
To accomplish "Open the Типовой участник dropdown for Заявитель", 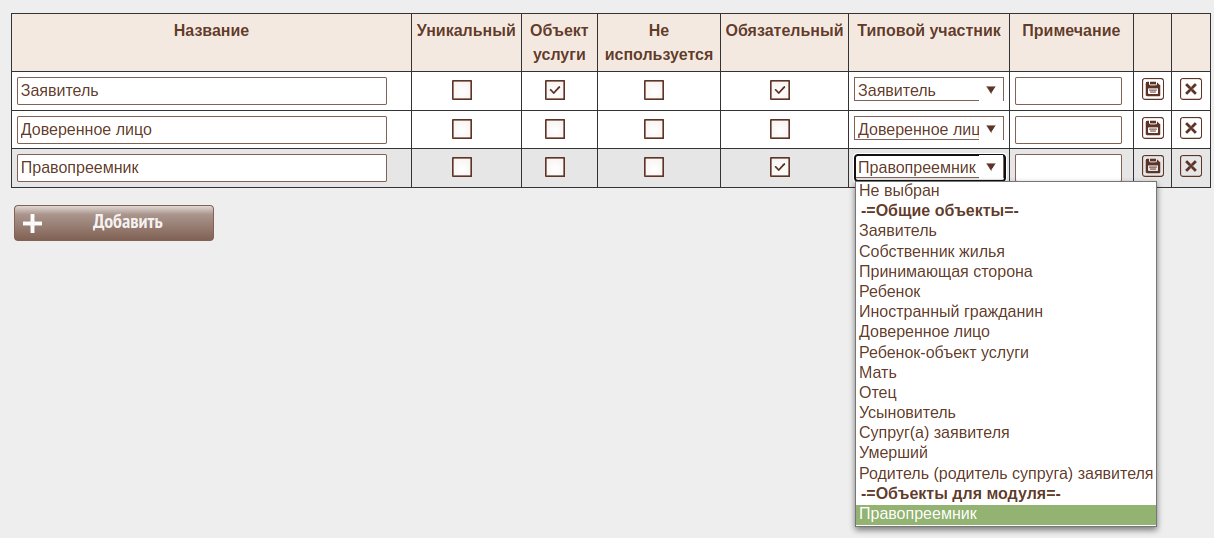I will click(929, 90).
